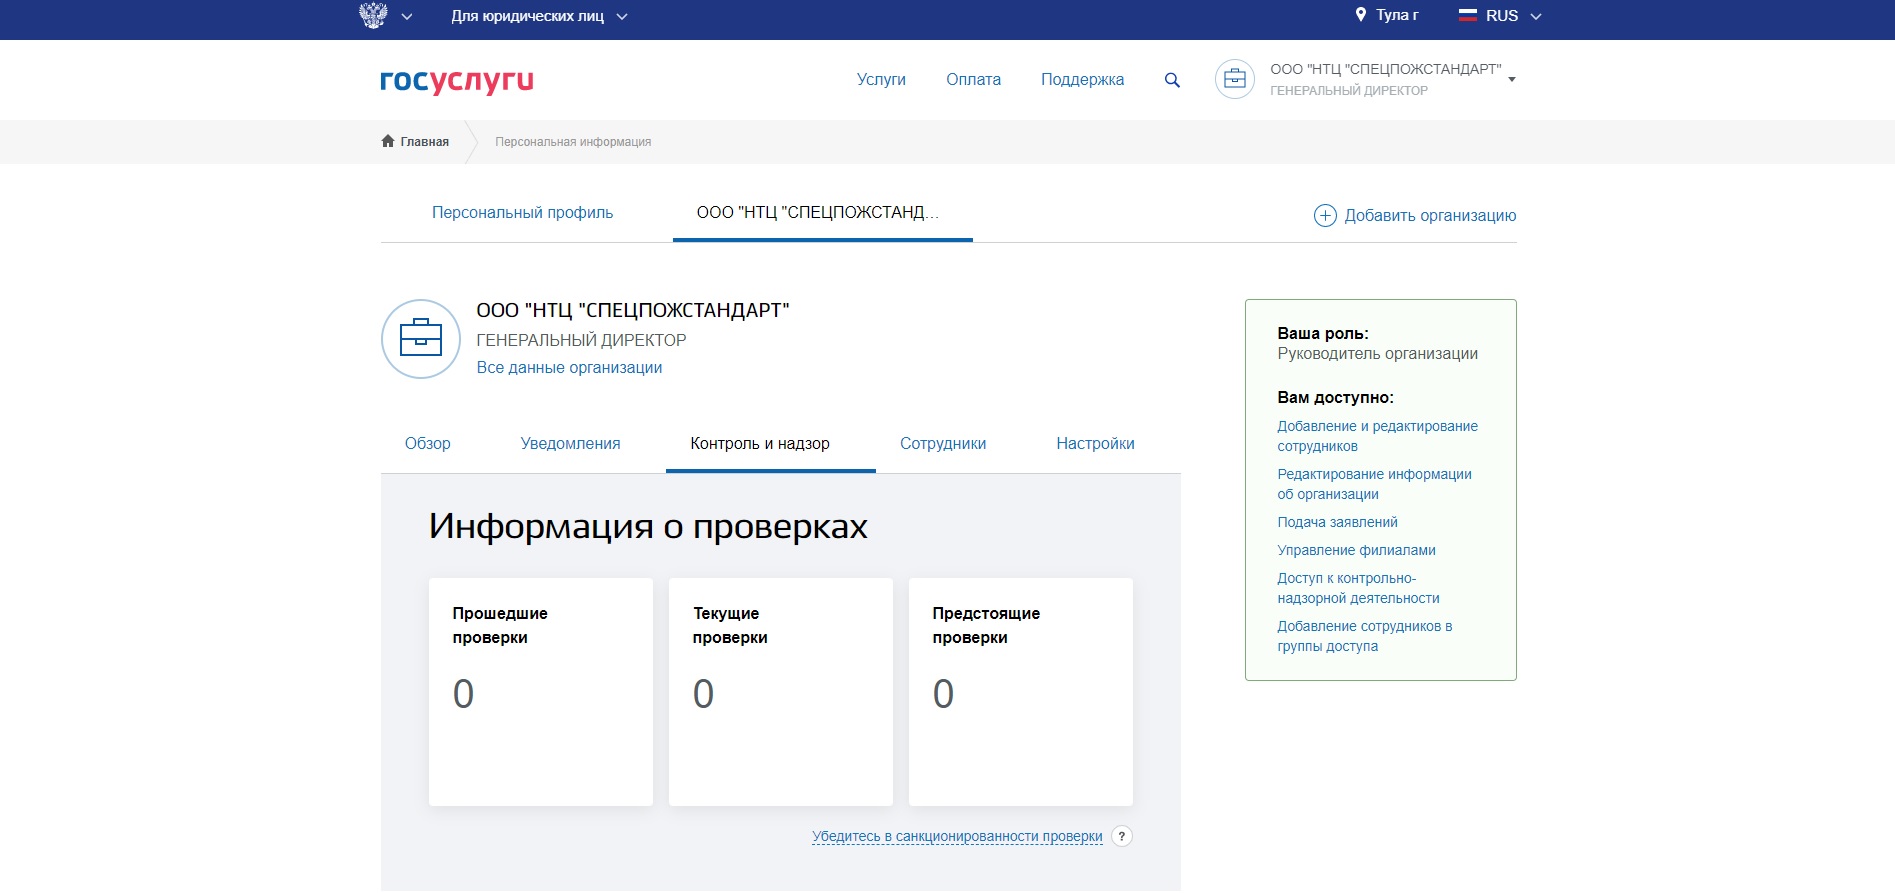Click the organization title ООО "НТЦ "СПЕЦПОЖСТАНДАРТ"
Viewport: 1895px width, 893px height.
click(x=633, y=311)
